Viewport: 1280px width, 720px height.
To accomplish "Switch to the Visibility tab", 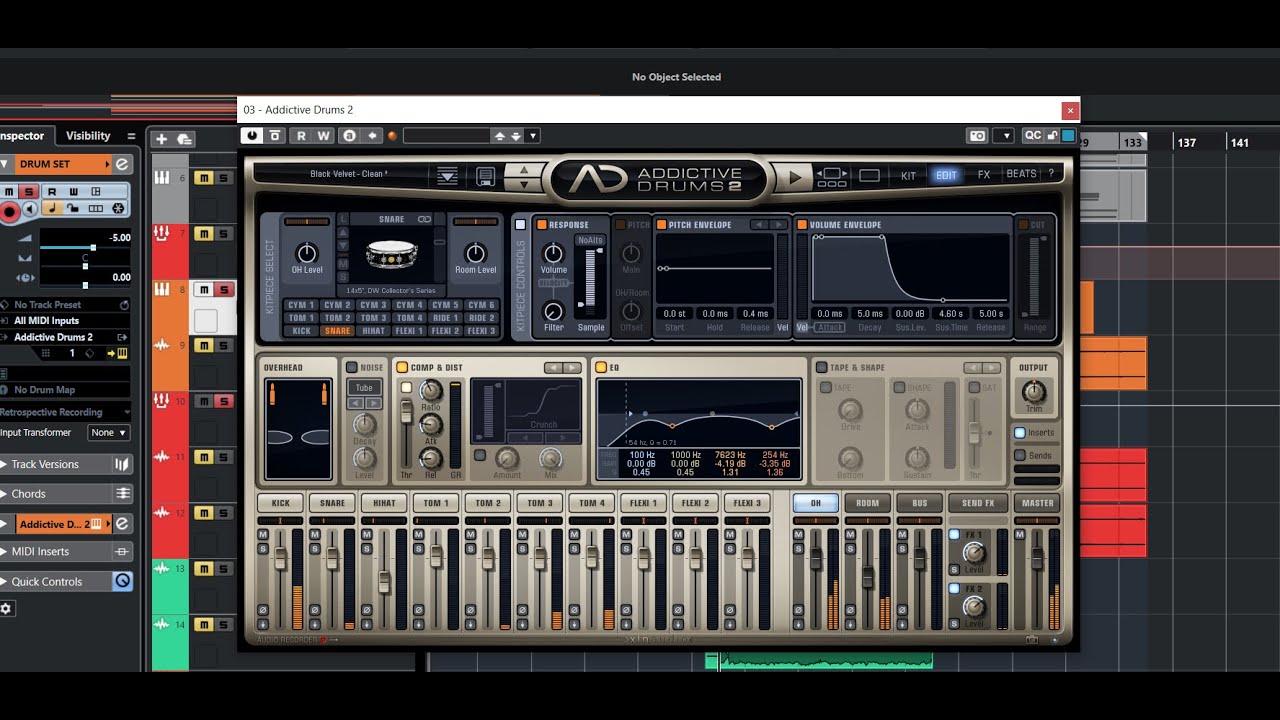I will tap(88, 136).
